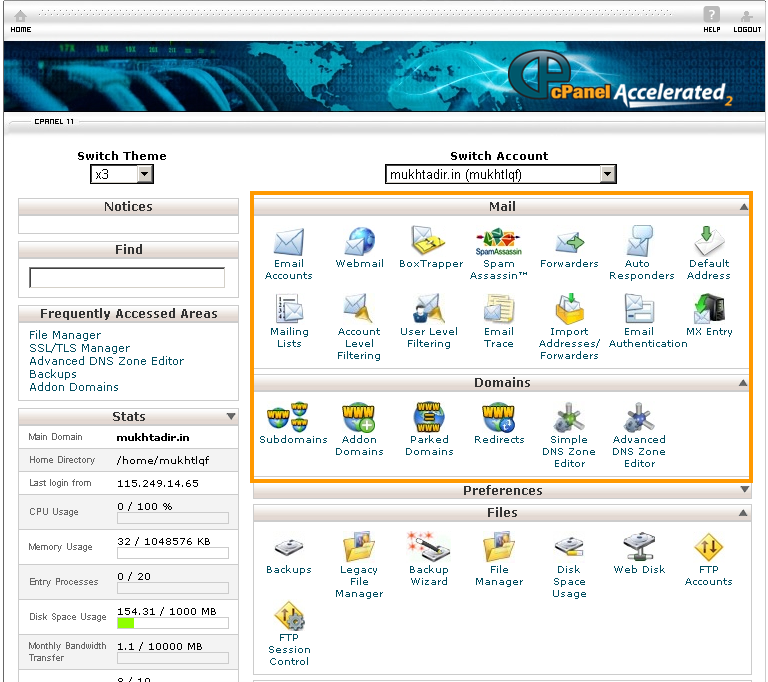The width and height of the screenshot is (768, 682).
Task: Open the Forwarders icon
Action: [x=569, y=243]
